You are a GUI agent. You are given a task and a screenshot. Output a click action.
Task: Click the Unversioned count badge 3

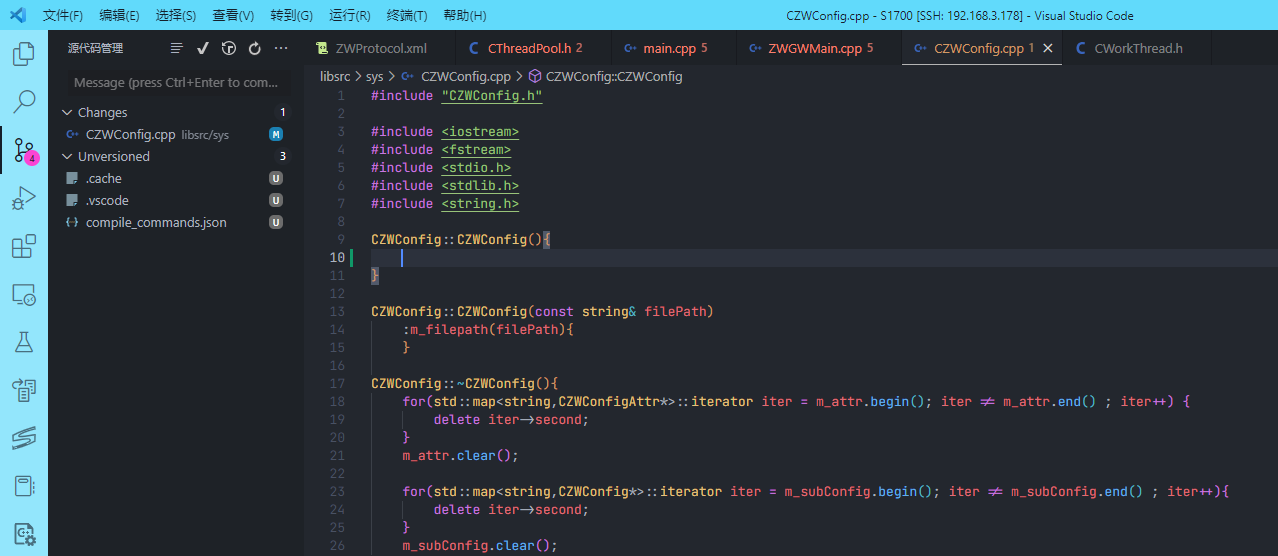[283, 156]
